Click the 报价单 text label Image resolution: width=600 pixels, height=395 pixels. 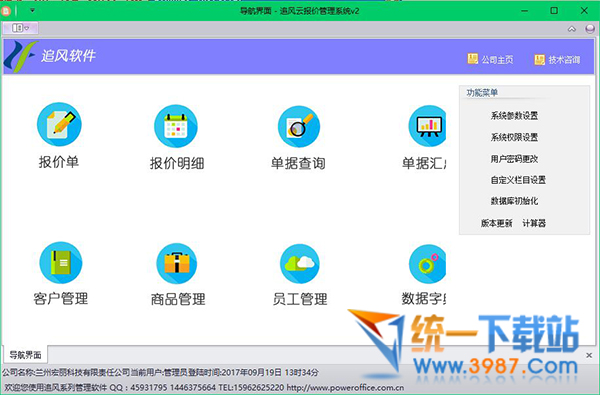59,162
